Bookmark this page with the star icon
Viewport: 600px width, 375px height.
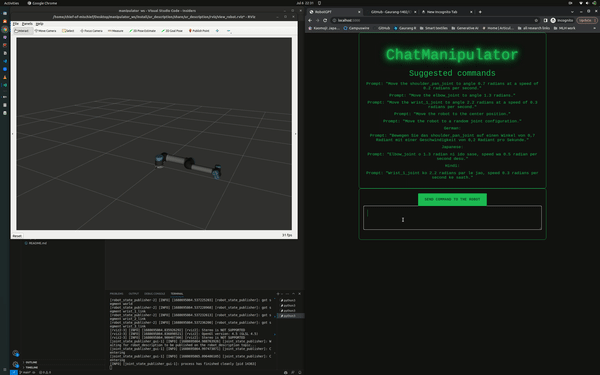coord(536,20)
